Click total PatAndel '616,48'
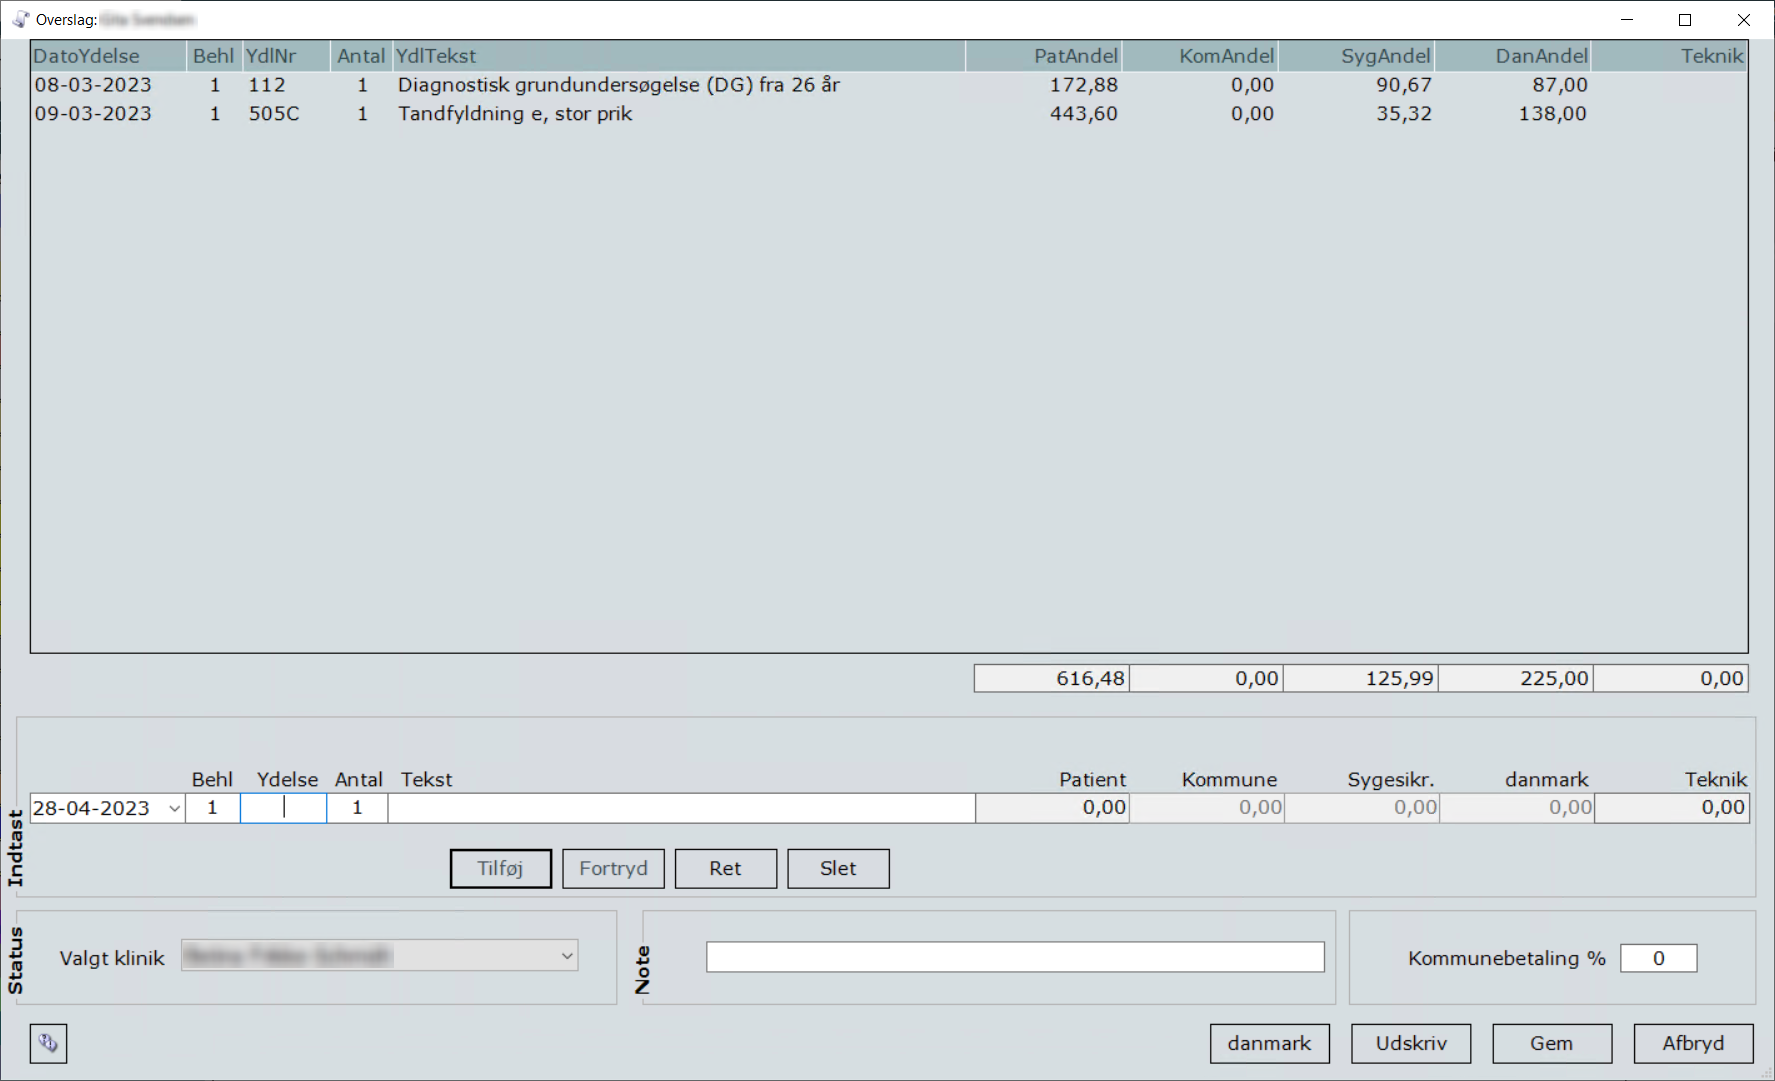Screen dimensions: 1775x1081 point(1052,678)
